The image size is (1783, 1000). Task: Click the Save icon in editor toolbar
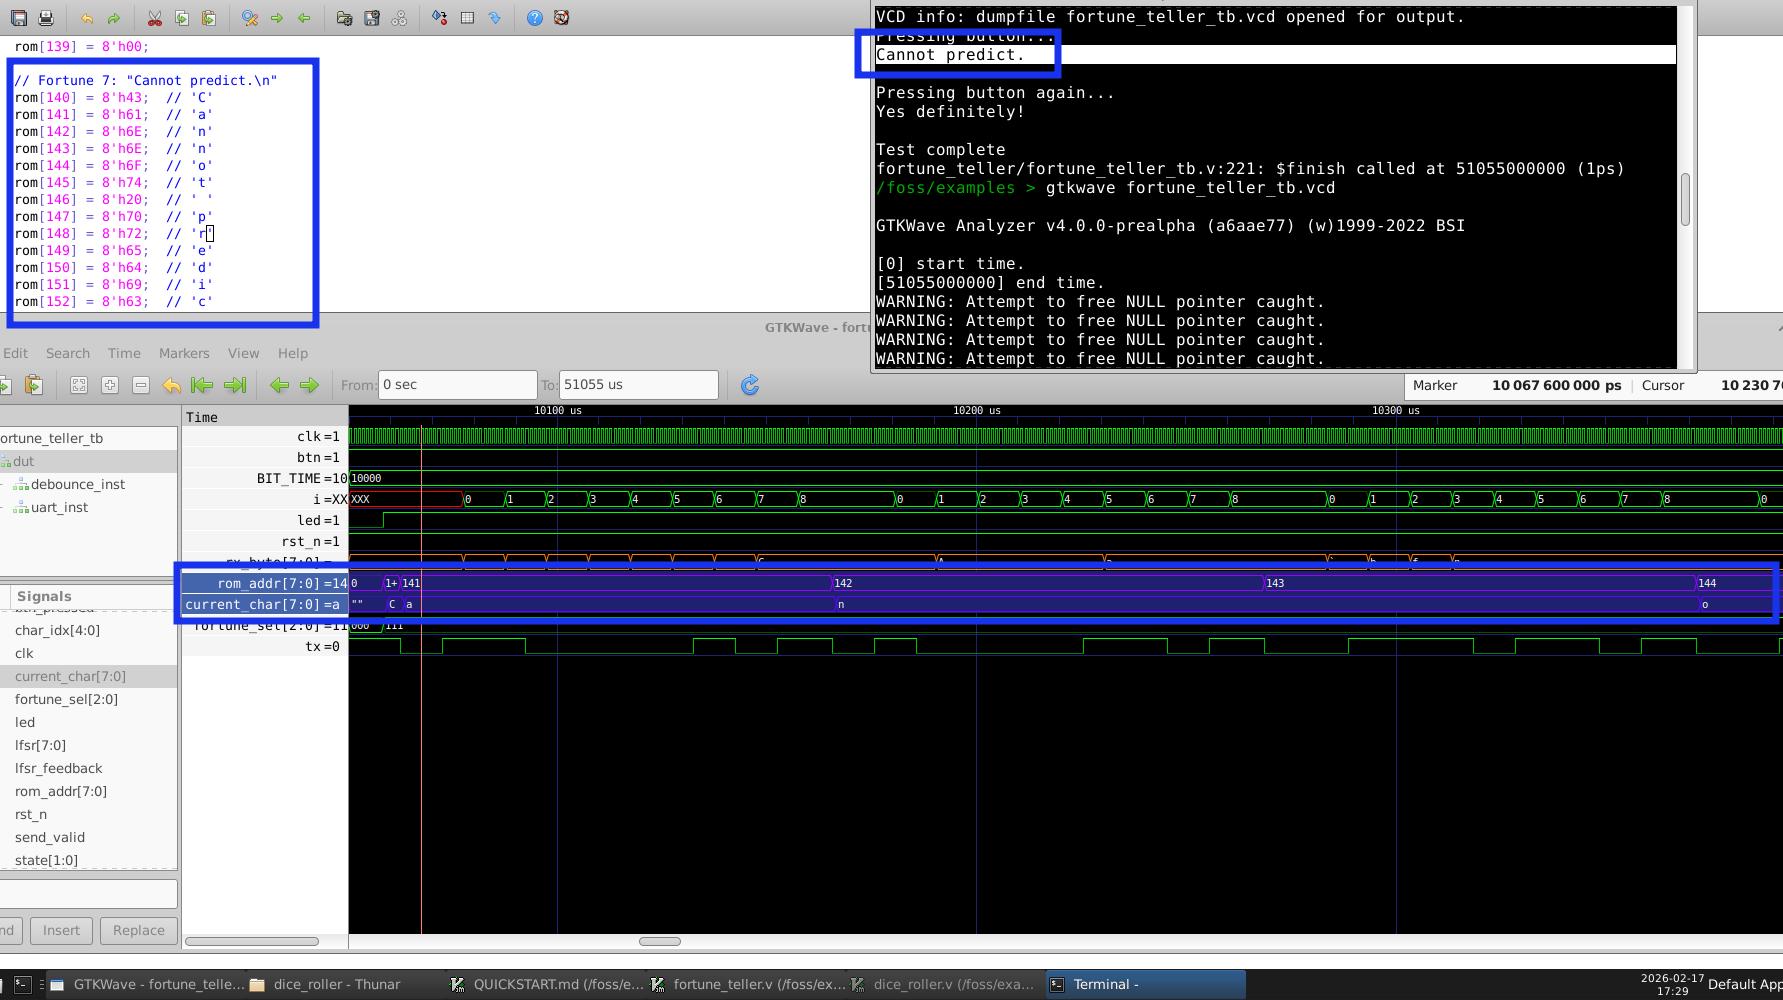pos(19,18)
